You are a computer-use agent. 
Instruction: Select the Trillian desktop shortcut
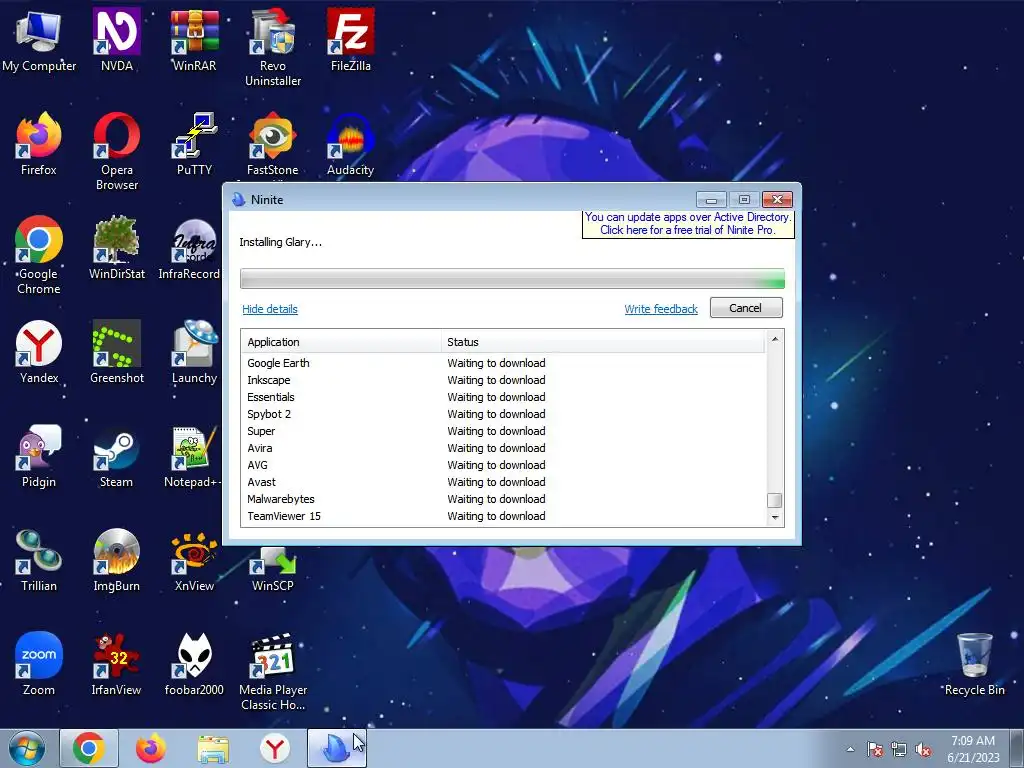point(39,560)
